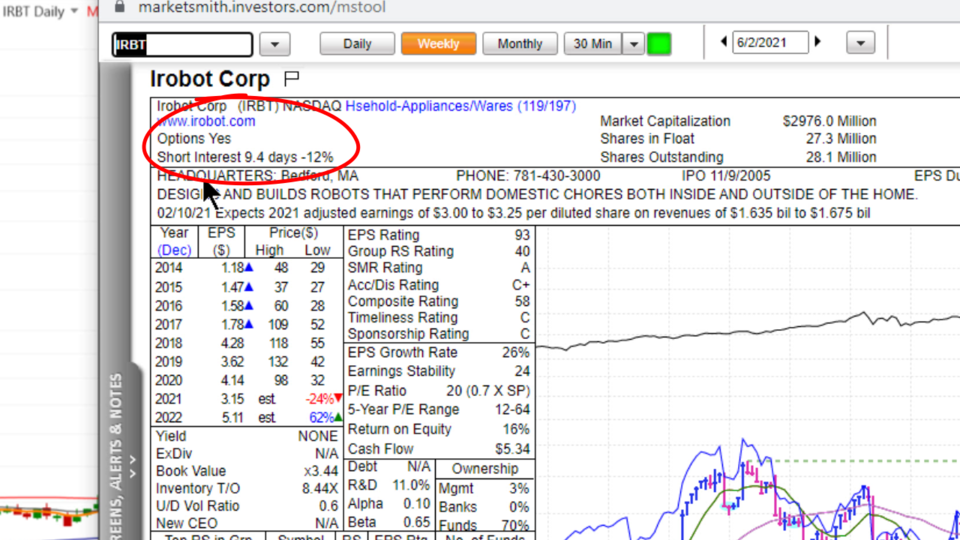Click the IRBT symbol input field
Viewport: 960px width, 540px height.
[x=182, y=45]
